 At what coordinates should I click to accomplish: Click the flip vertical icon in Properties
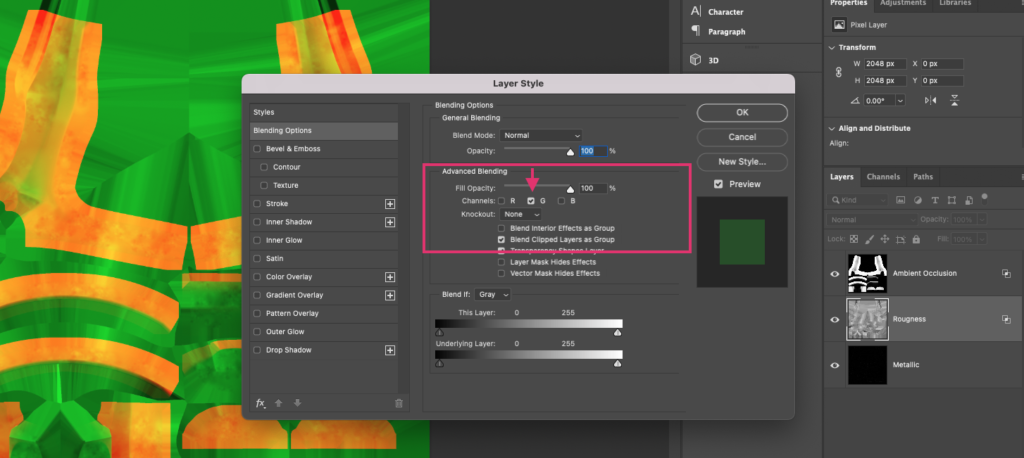tap(954, 100)
